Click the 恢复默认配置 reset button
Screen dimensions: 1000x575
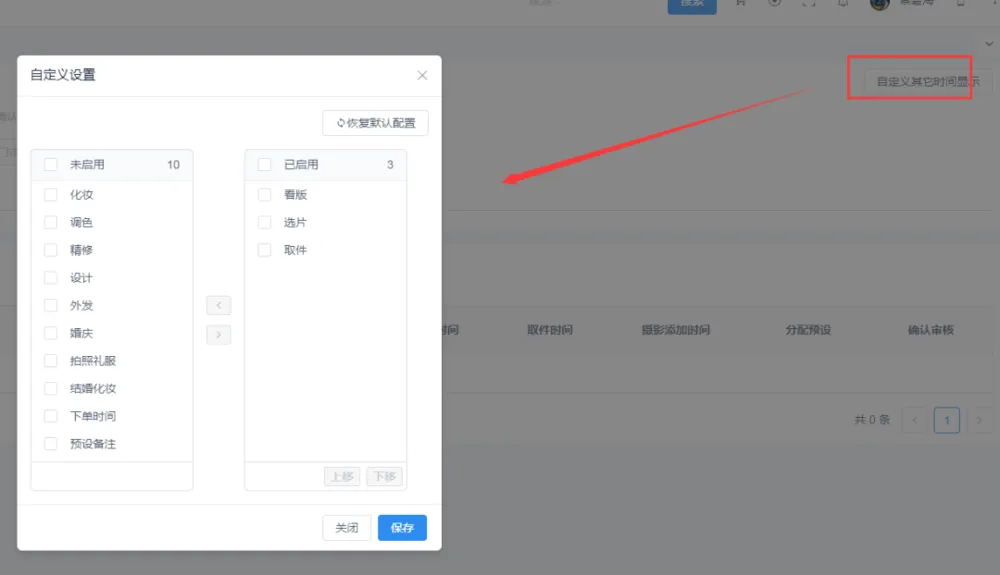(x=375, y=123)
